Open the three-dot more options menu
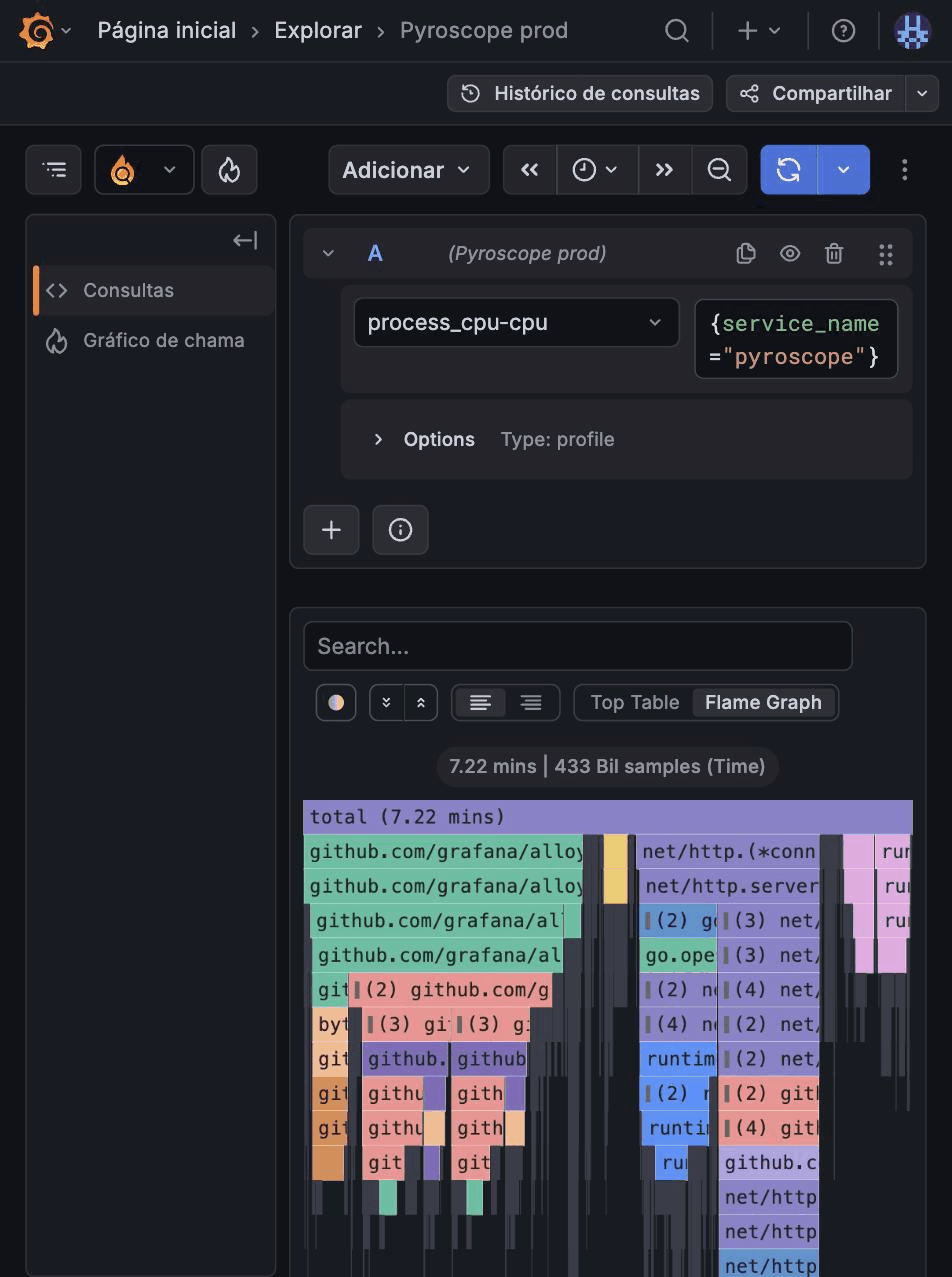The height and width of the screenshot is (1277, 952). coord(905,170)
